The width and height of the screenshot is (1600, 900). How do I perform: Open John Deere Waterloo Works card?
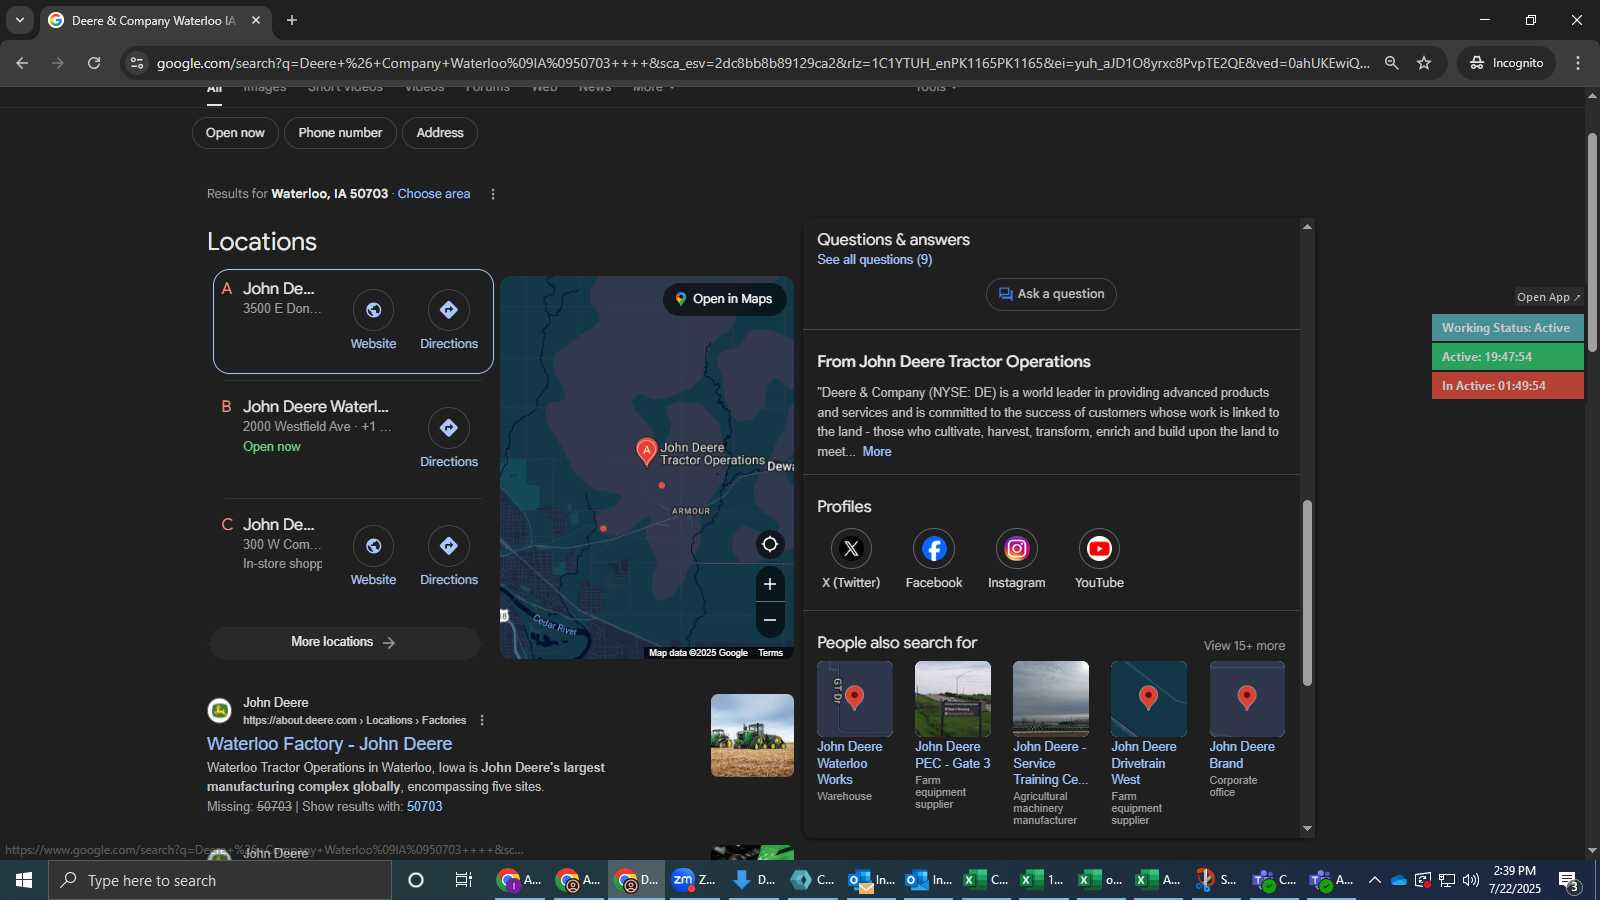(854, 732)
